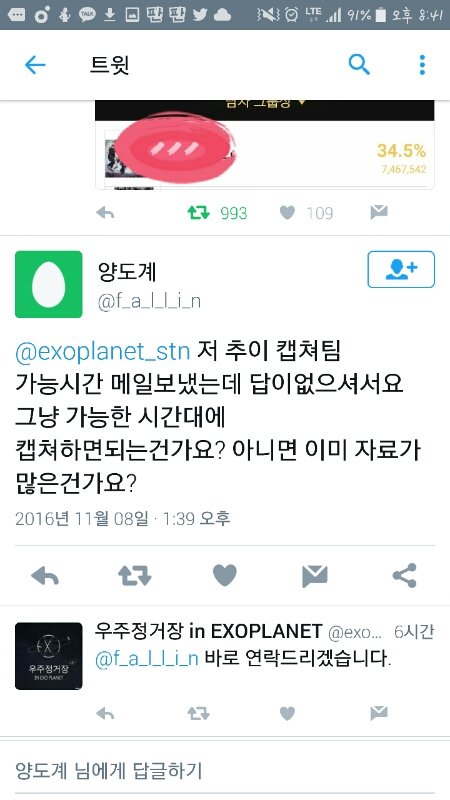This screenshot has height=800, width=450.
Task: Open the search magnifier icon
Action: click(x=359, y=65)
